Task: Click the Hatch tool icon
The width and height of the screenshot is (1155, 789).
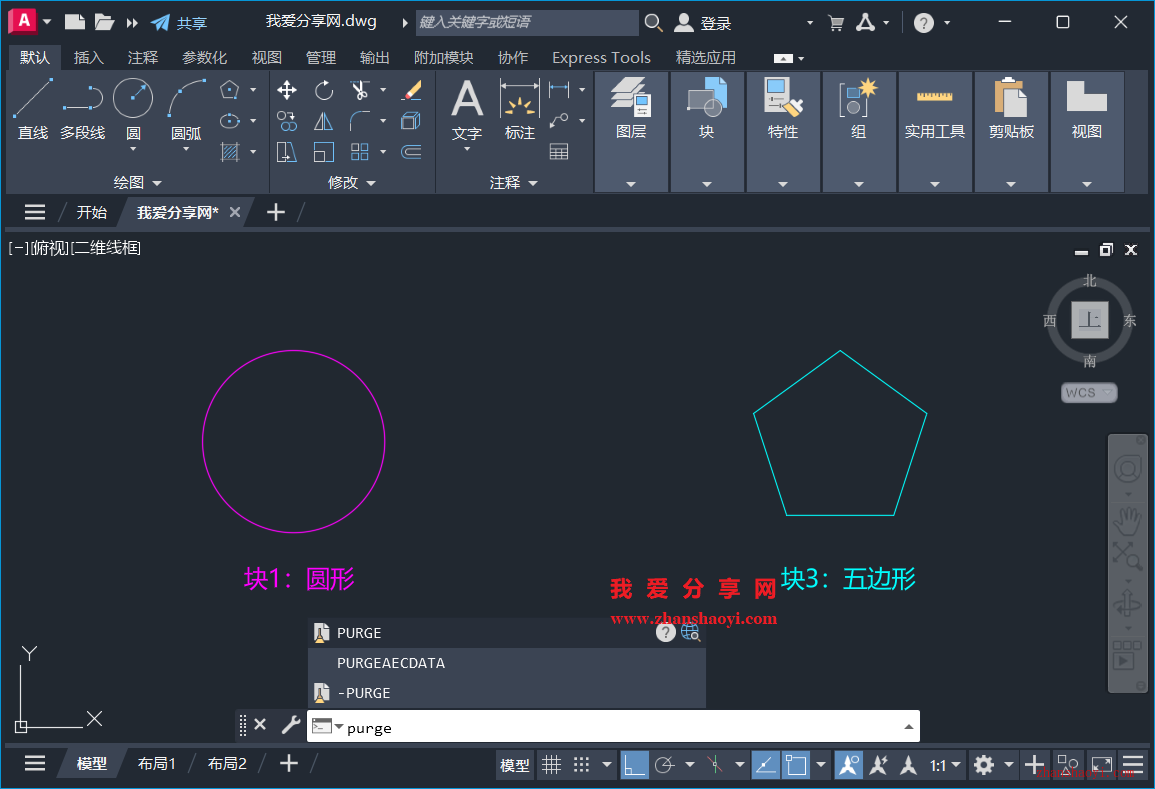Action: 230,152
